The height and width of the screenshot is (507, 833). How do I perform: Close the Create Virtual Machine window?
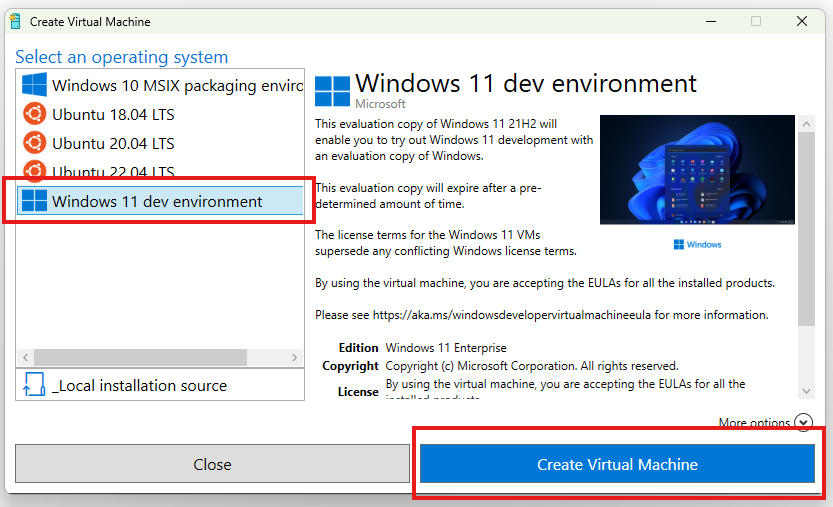802,21
